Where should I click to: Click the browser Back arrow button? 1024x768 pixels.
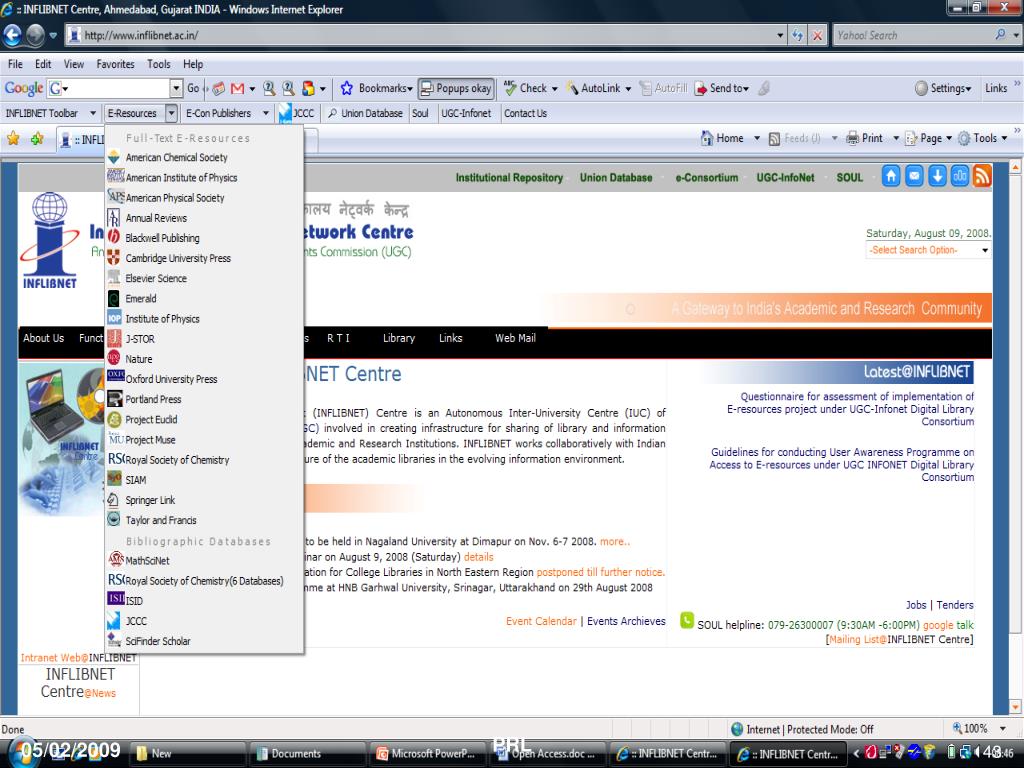(x=12, y=35)
